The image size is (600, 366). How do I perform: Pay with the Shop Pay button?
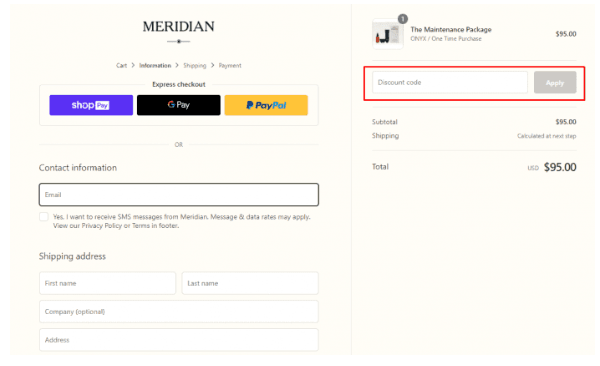click(91, 105)
